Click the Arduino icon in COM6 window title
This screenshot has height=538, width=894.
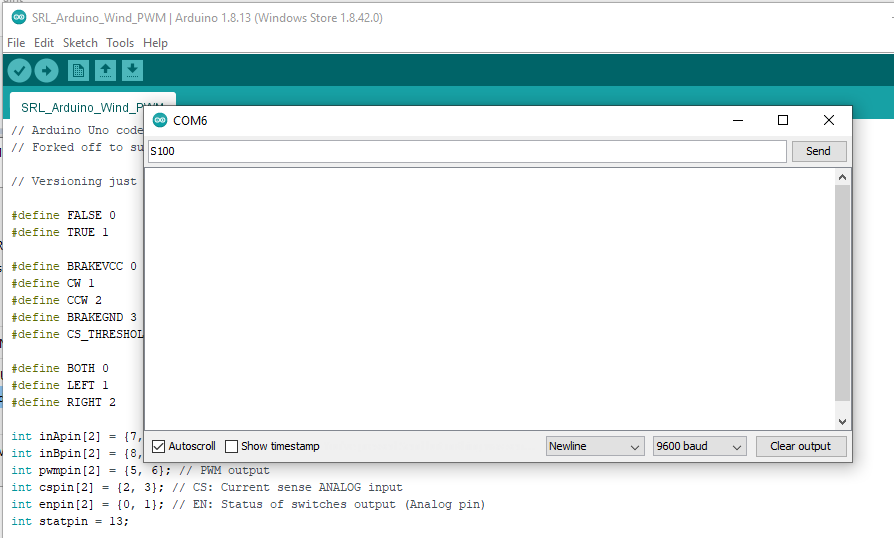pyautogui.click(x=160, y=120)
